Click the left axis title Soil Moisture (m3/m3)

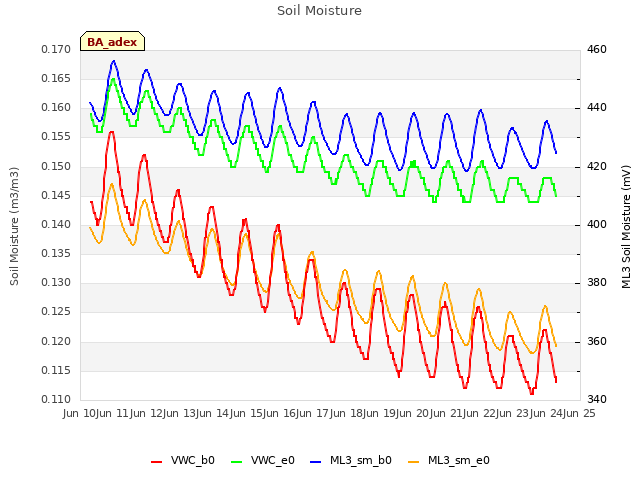click(x=14, y=226)
